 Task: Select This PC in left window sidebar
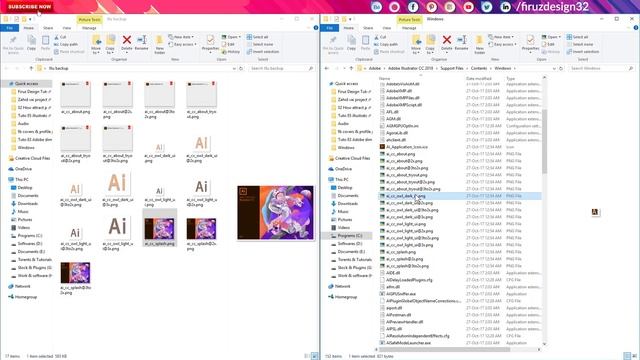(22, 179)
